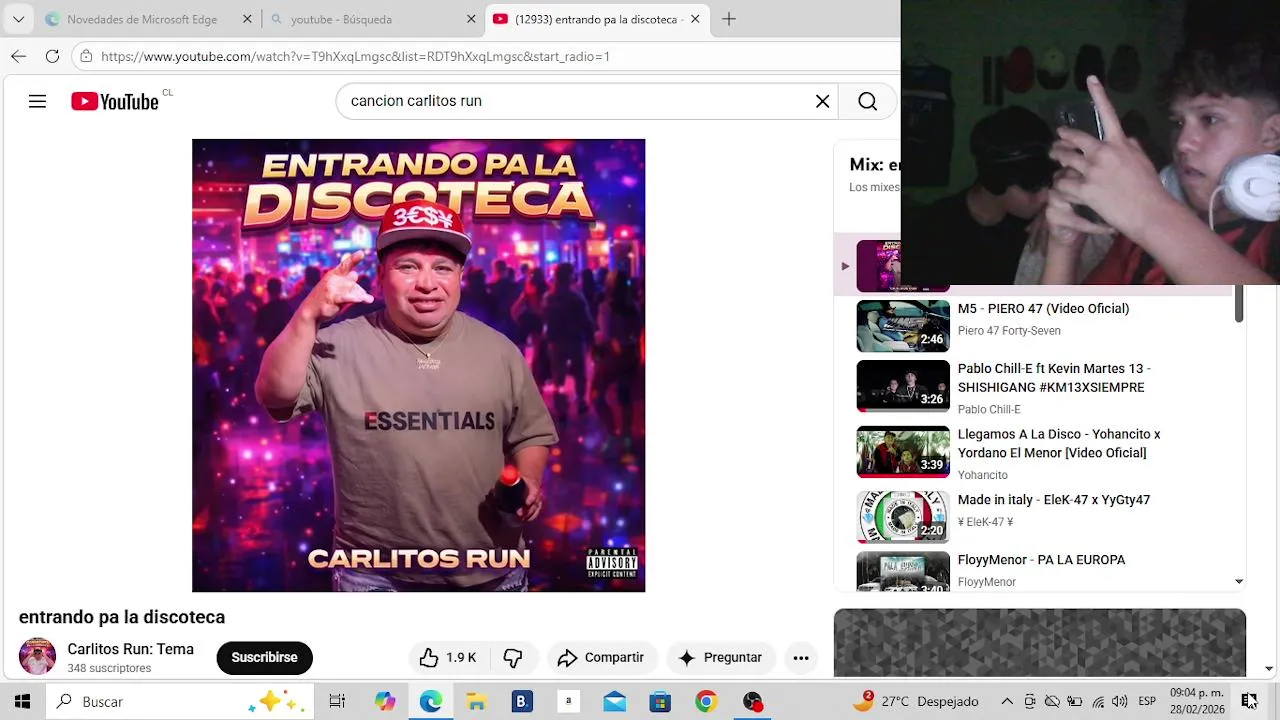Open File Explorer from the taskbar
This screenshot has width=1280, height=720.
(476, 702)
